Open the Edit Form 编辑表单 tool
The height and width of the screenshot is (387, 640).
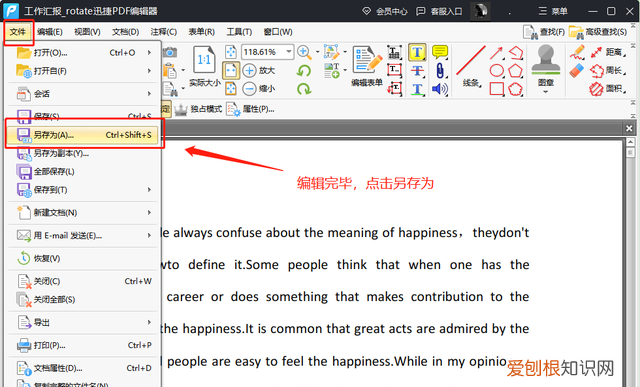click(367, 66)
